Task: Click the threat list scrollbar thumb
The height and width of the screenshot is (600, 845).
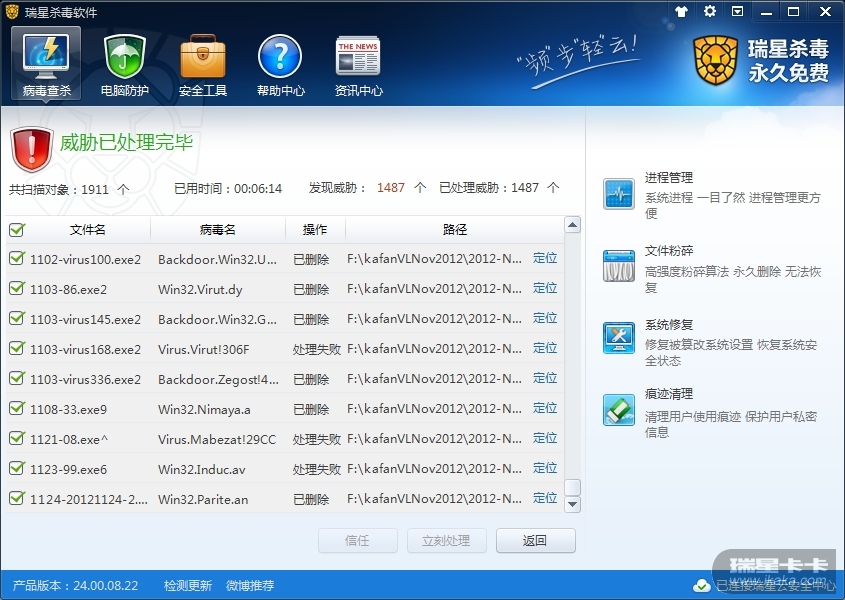Action: (572, 487)
